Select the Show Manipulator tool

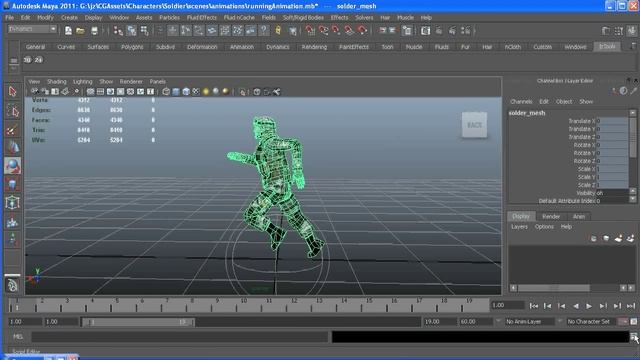13,240
